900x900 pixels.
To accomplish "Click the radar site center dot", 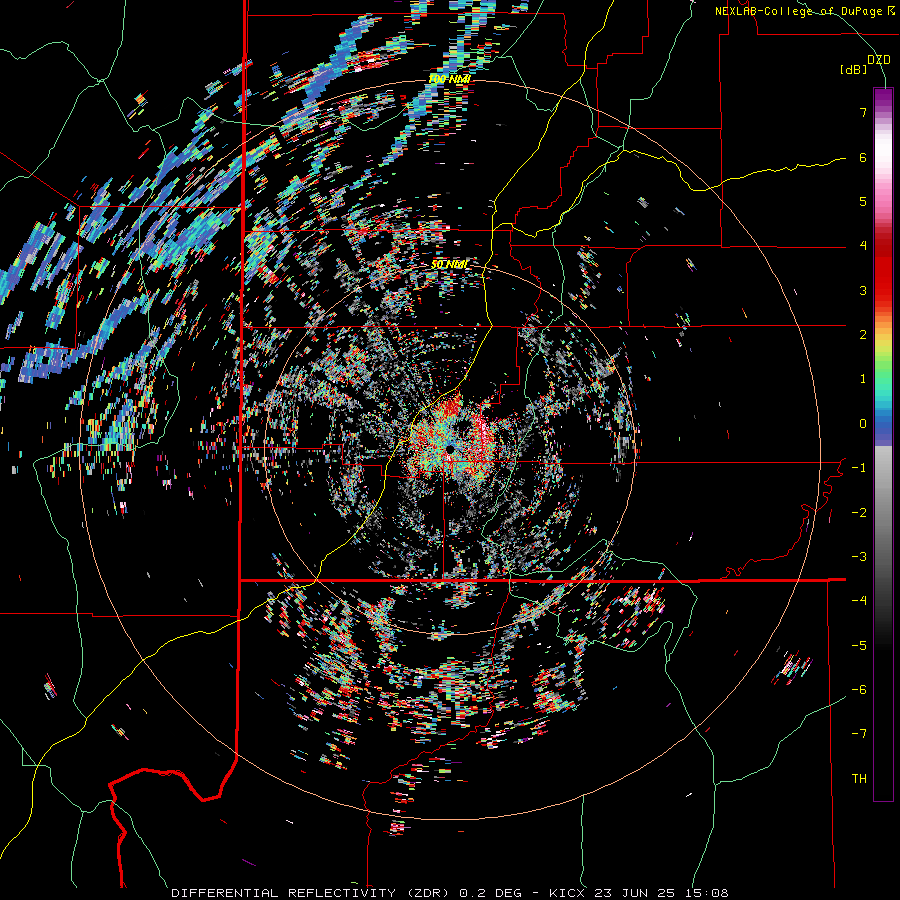I will tap(450, 448).
